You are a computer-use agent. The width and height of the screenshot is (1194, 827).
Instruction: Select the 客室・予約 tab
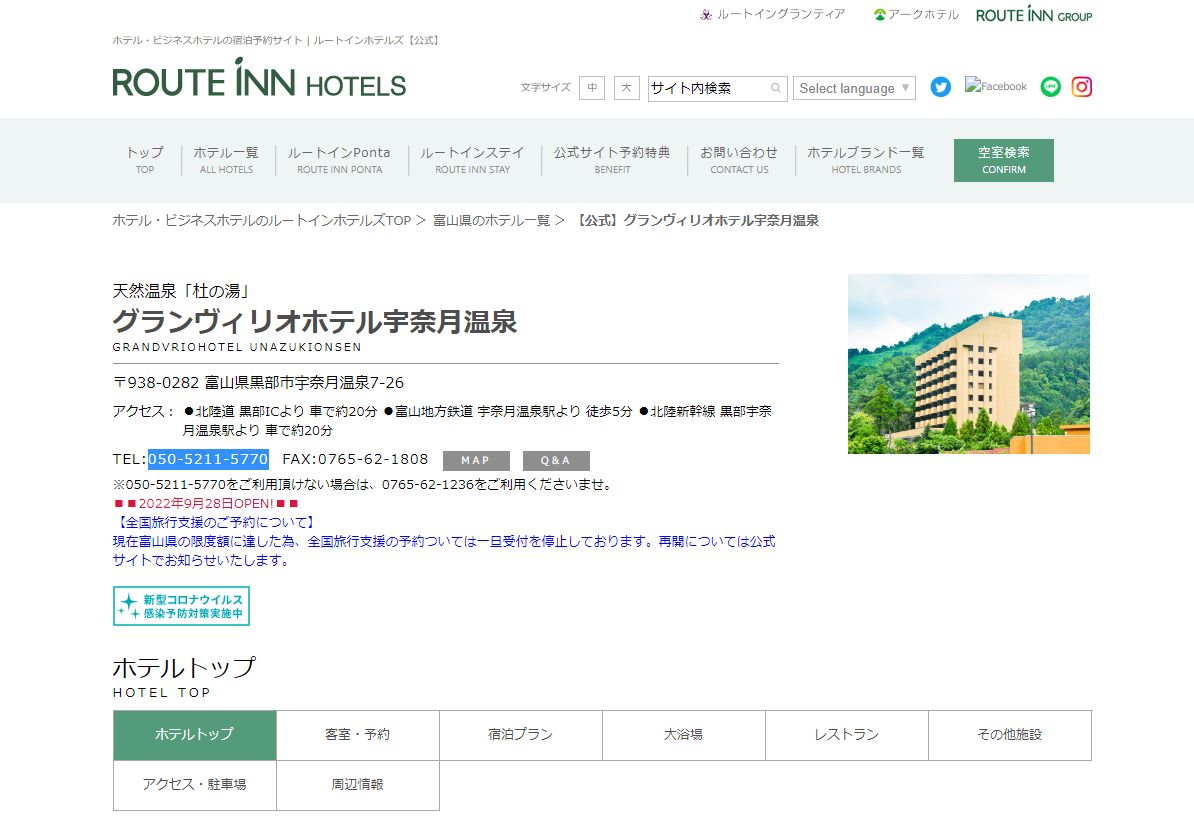click(x=357, y=735)
